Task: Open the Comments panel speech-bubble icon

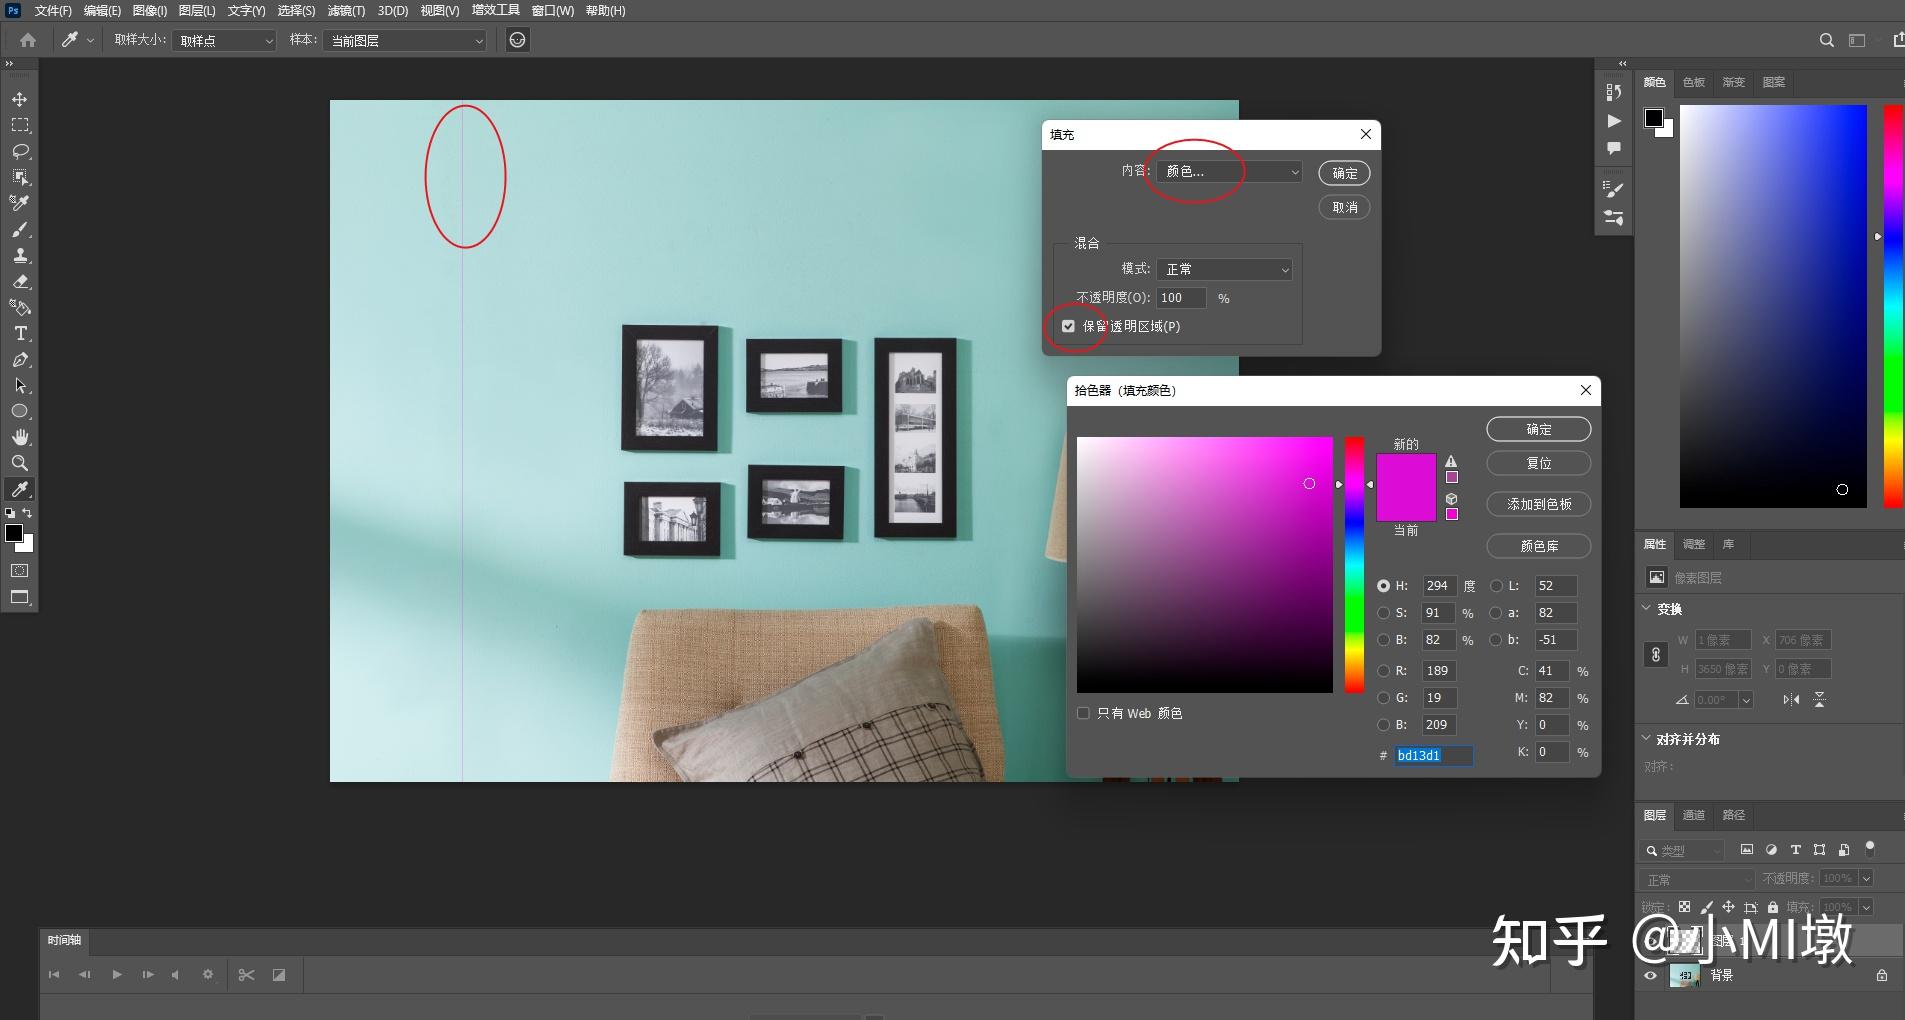Action: click(1614, 148)
